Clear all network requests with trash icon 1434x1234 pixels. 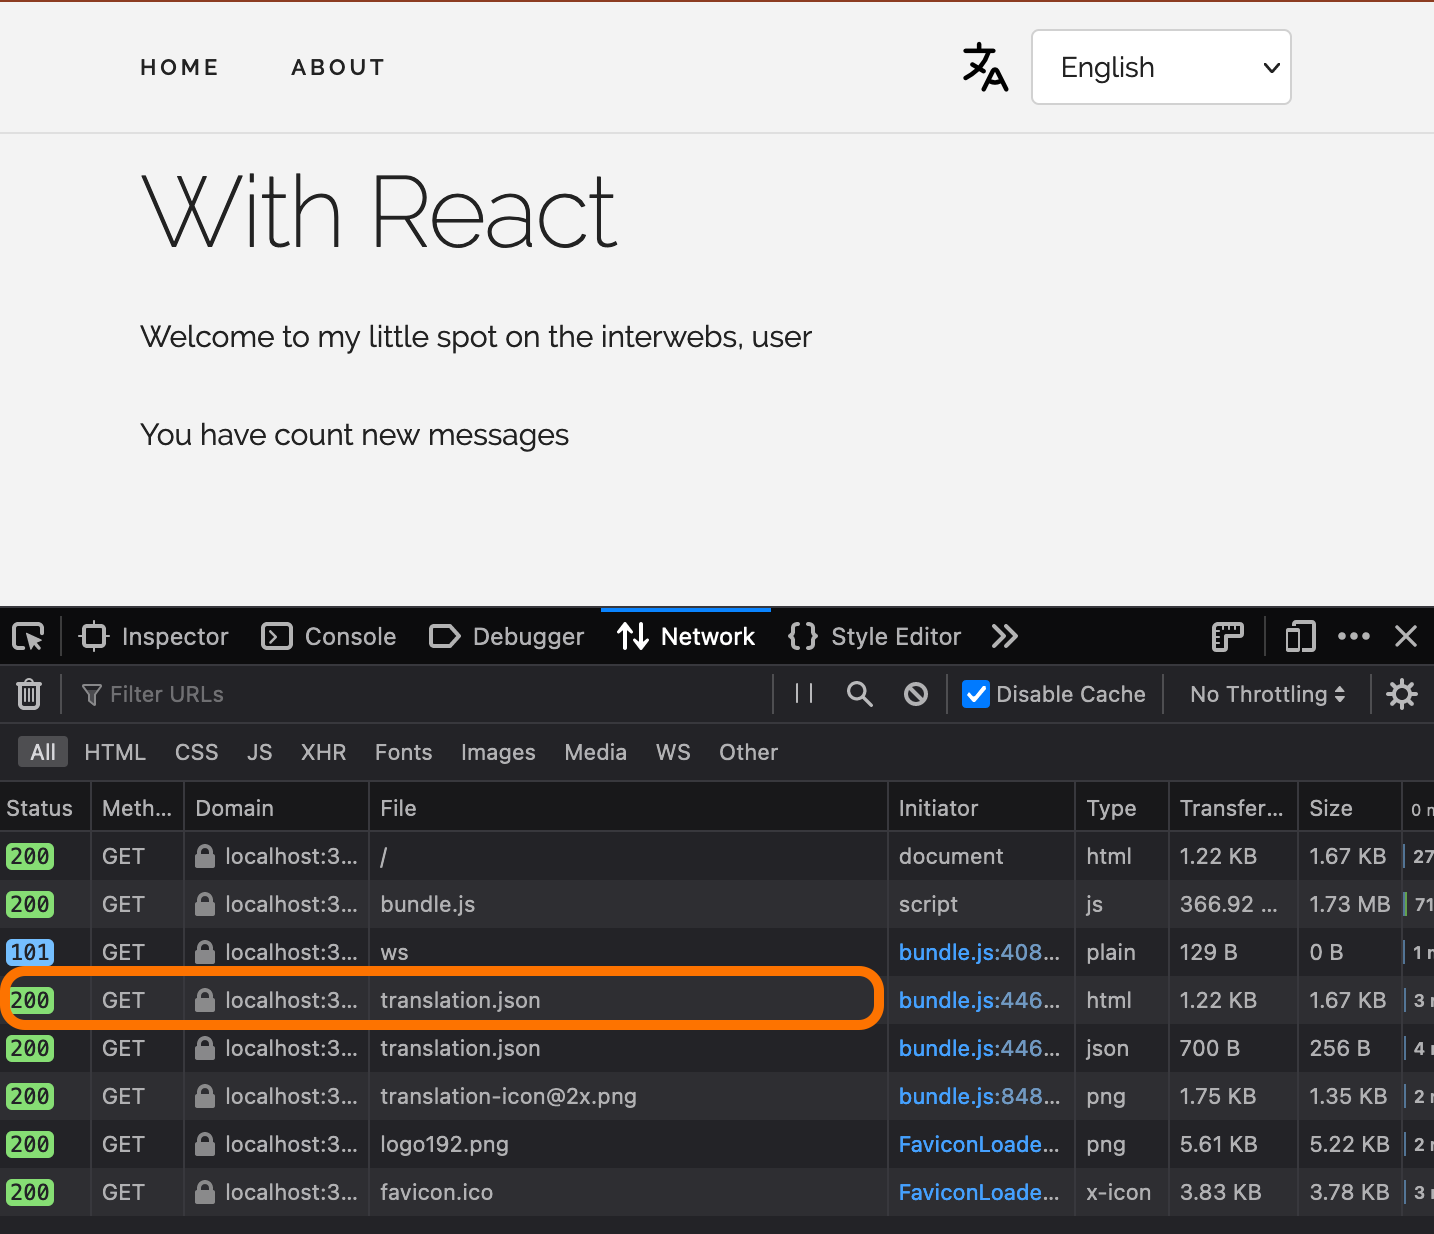[x=29, y=694]
